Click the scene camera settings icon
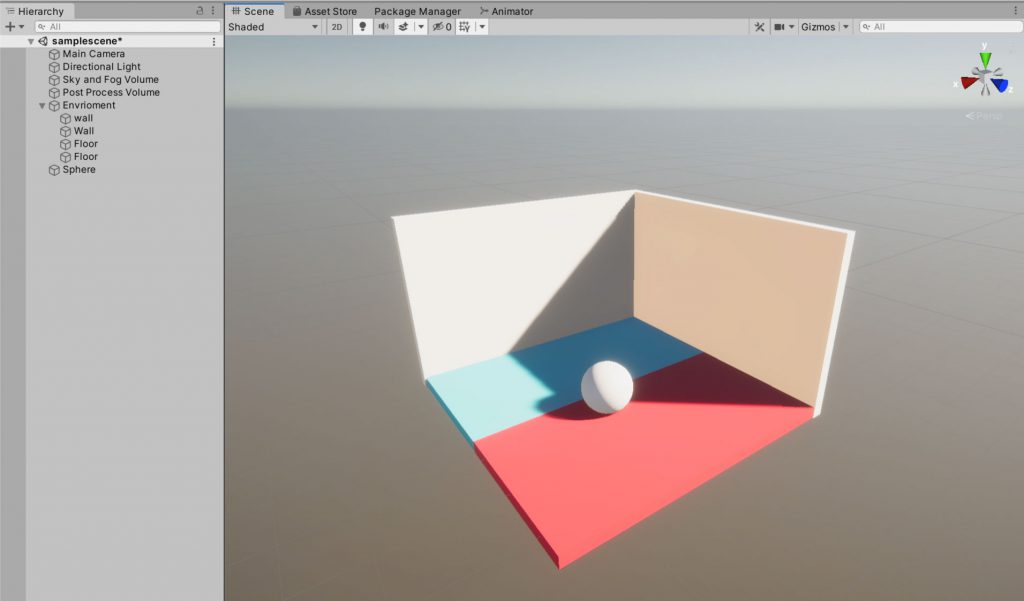Image resolution: width=1024 pixels, height=601 pixels. tap(779, 27)
